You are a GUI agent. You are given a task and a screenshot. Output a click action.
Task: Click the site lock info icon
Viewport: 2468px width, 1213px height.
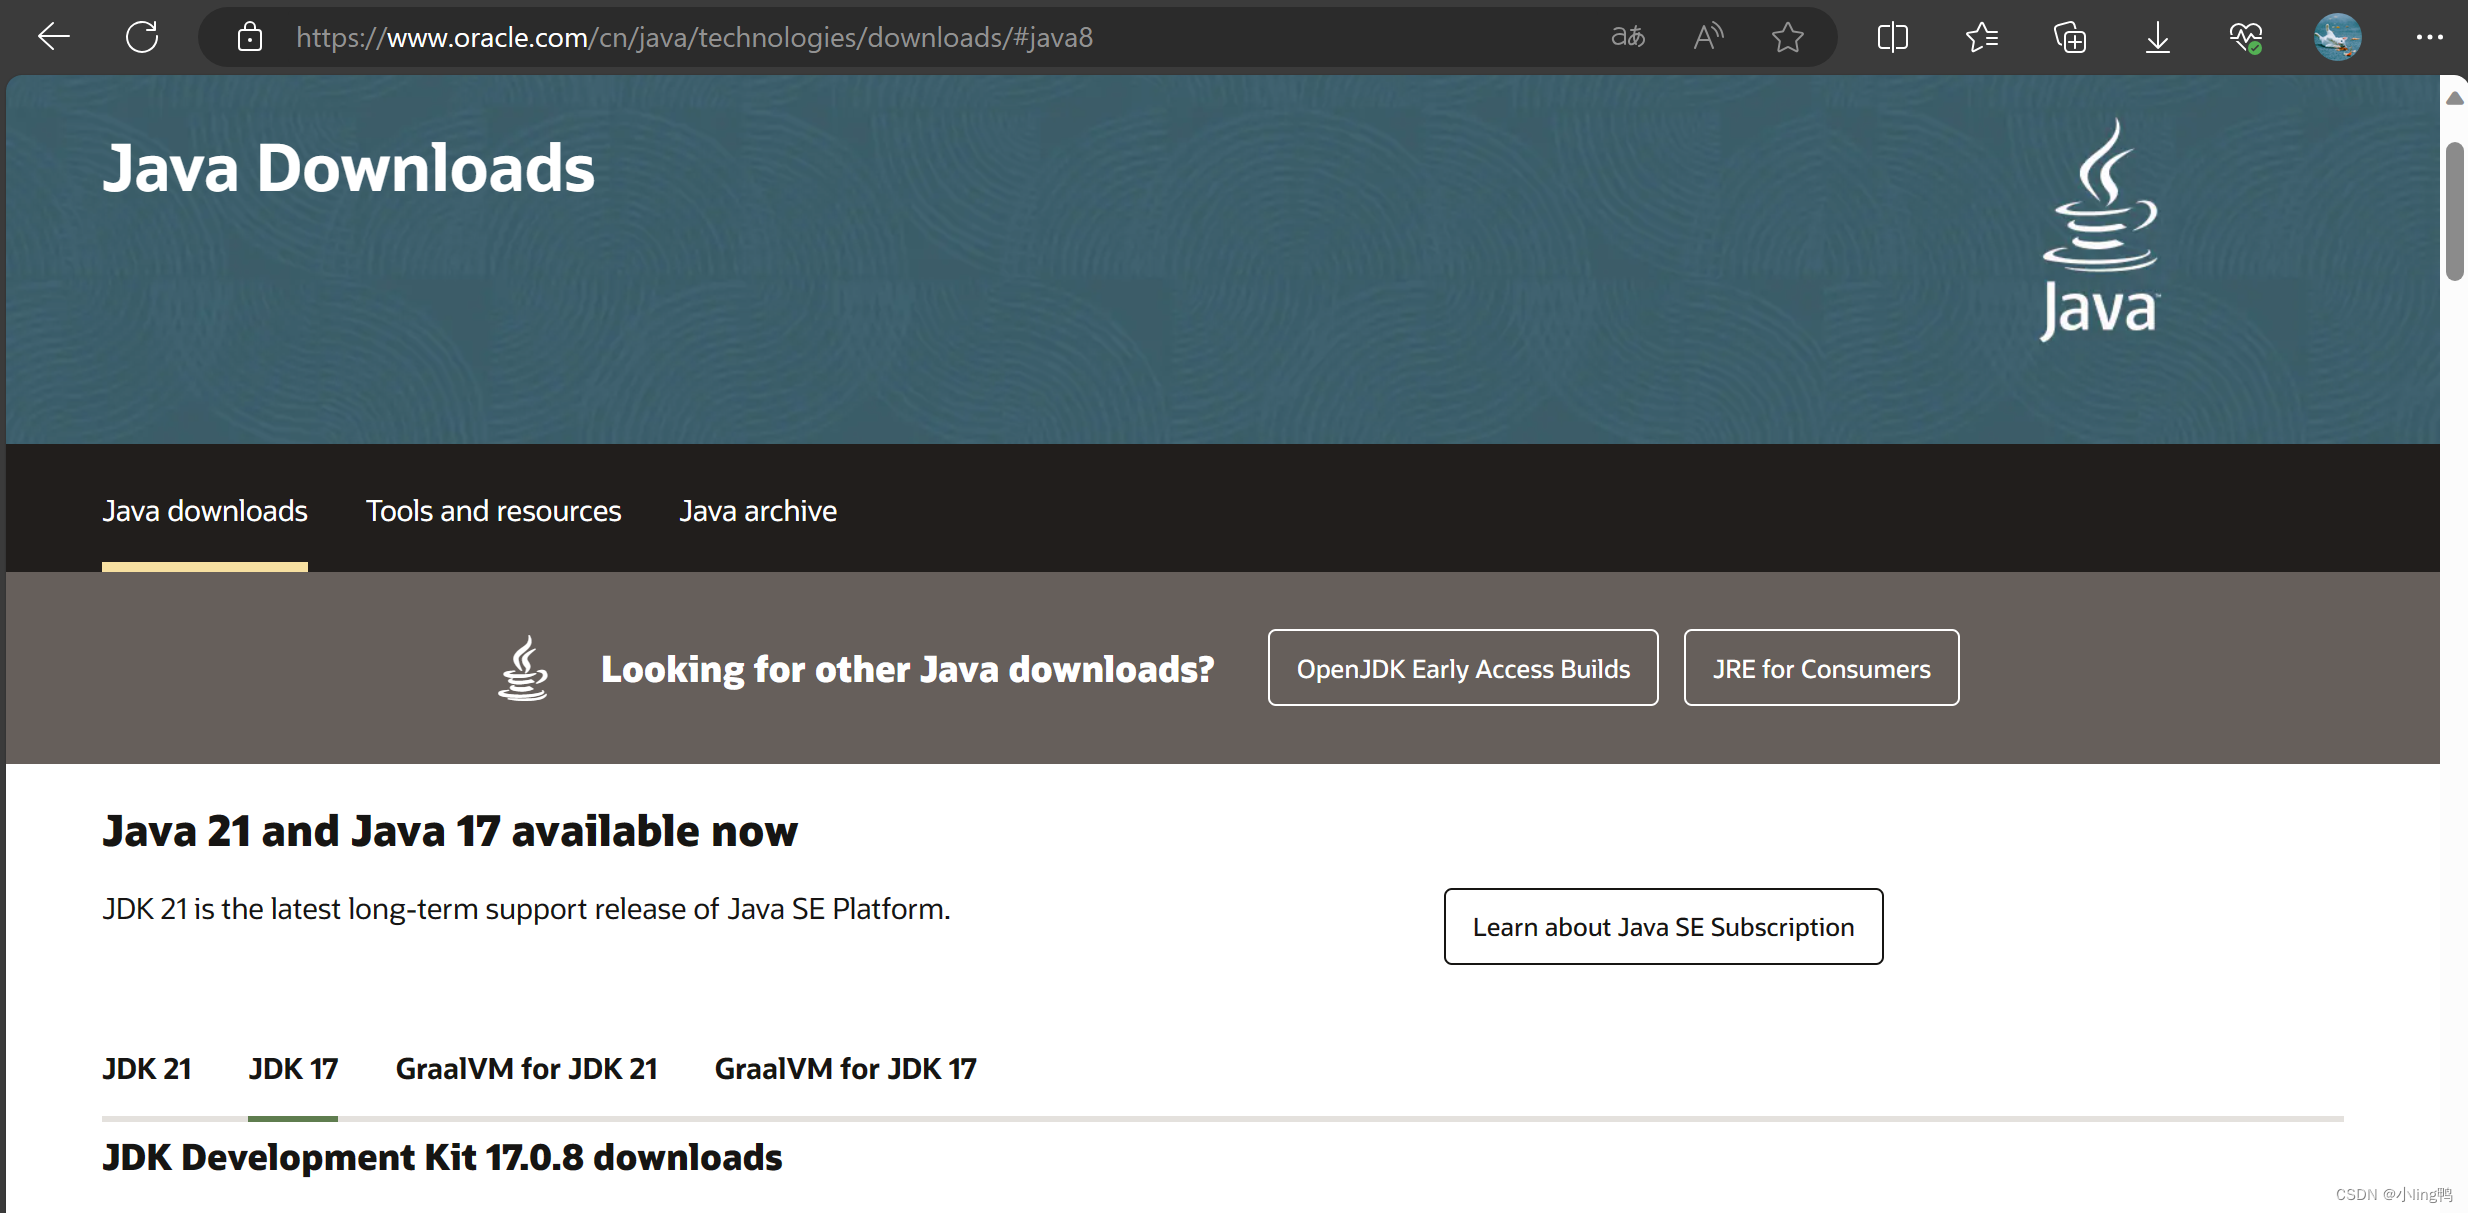[249, 37]
